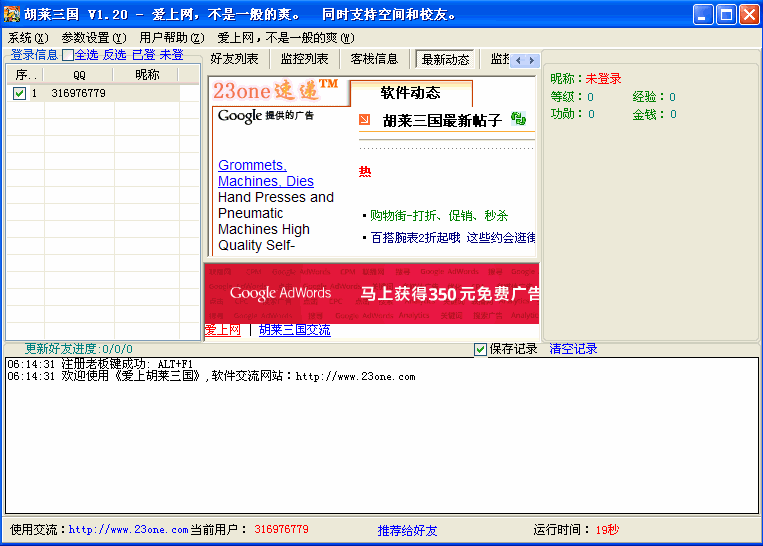This screenshot has width=763, height=546.
Task: Maximize the 胡莱三国 window
Action: click(x=726, y=15)
